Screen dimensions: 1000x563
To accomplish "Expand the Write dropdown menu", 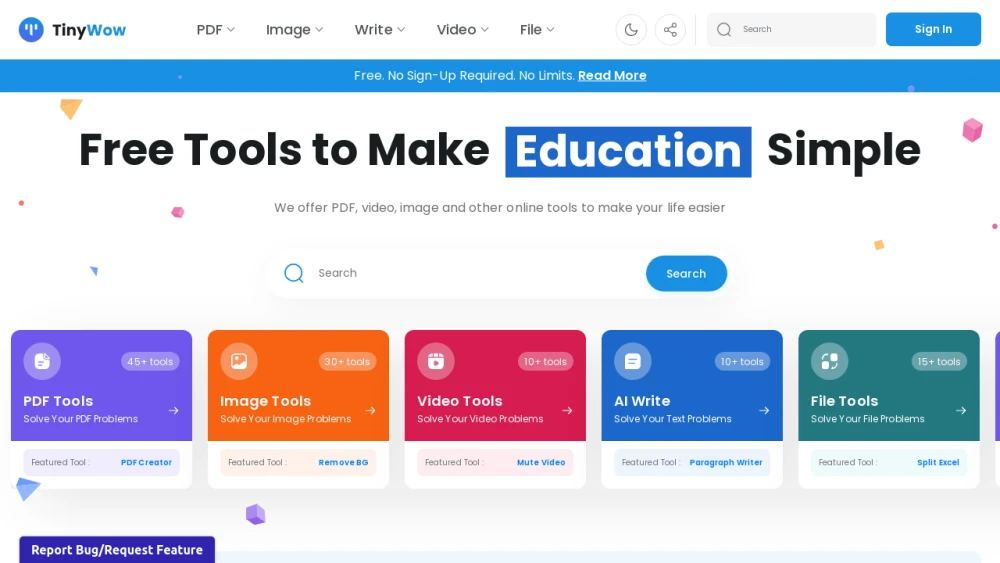I will coord(380,29).
